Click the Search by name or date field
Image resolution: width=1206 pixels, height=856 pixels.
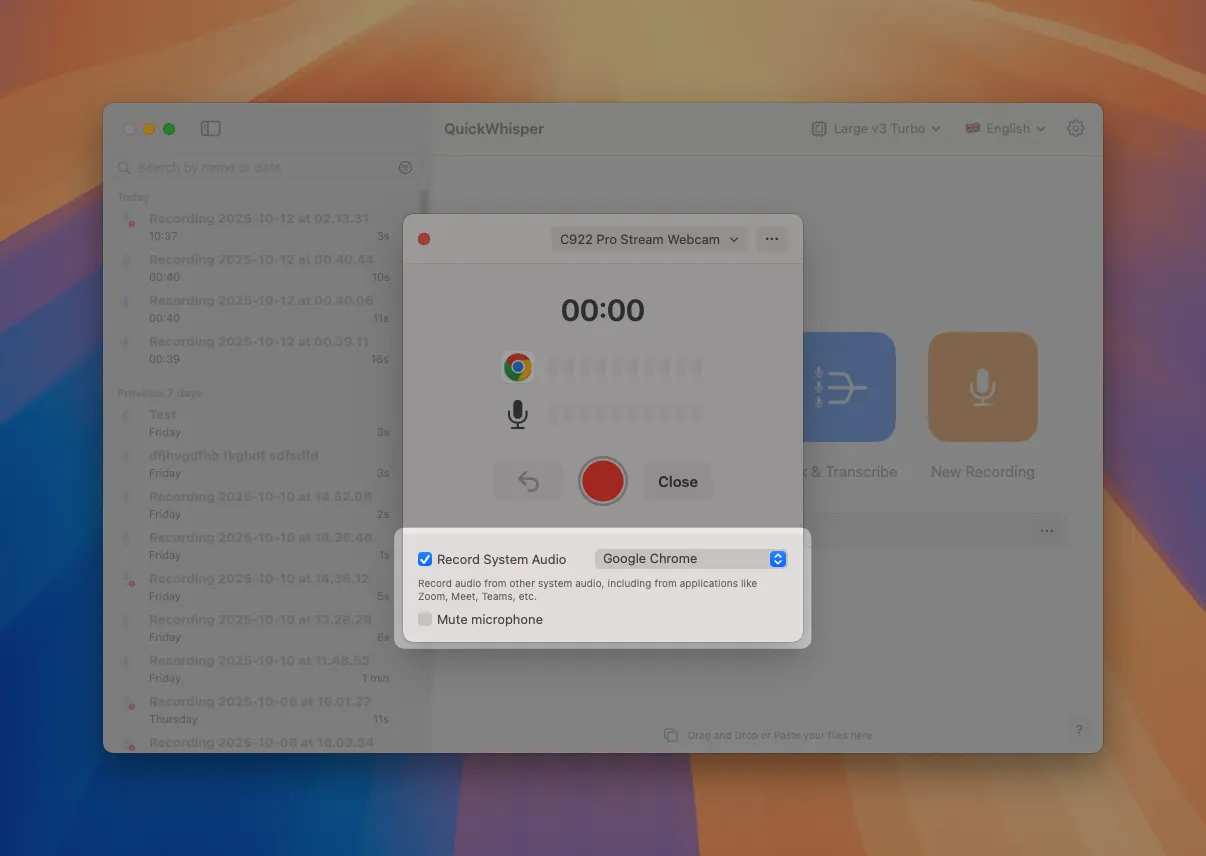coord(265,168)
